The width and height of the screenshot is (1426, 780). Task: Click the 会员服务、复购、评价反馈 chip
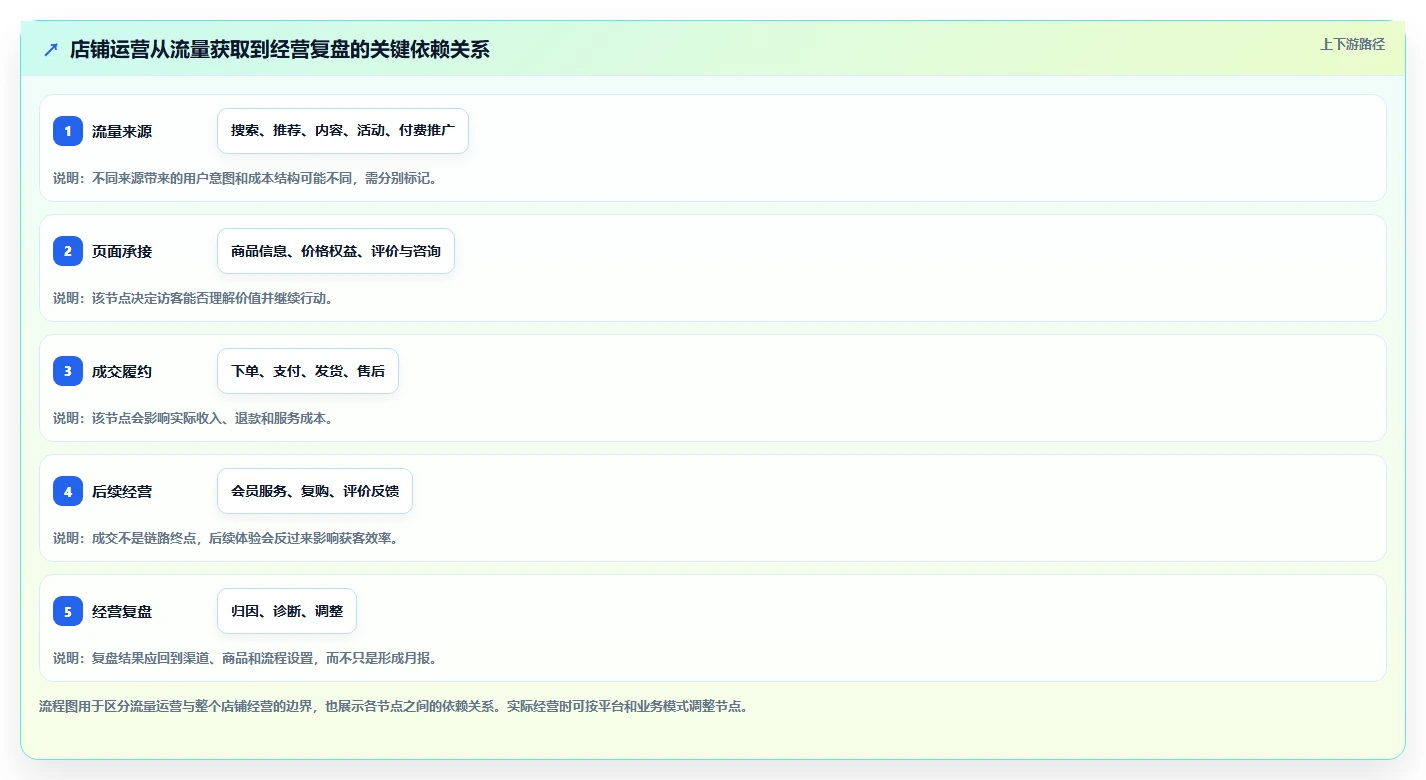pos(315,491)
